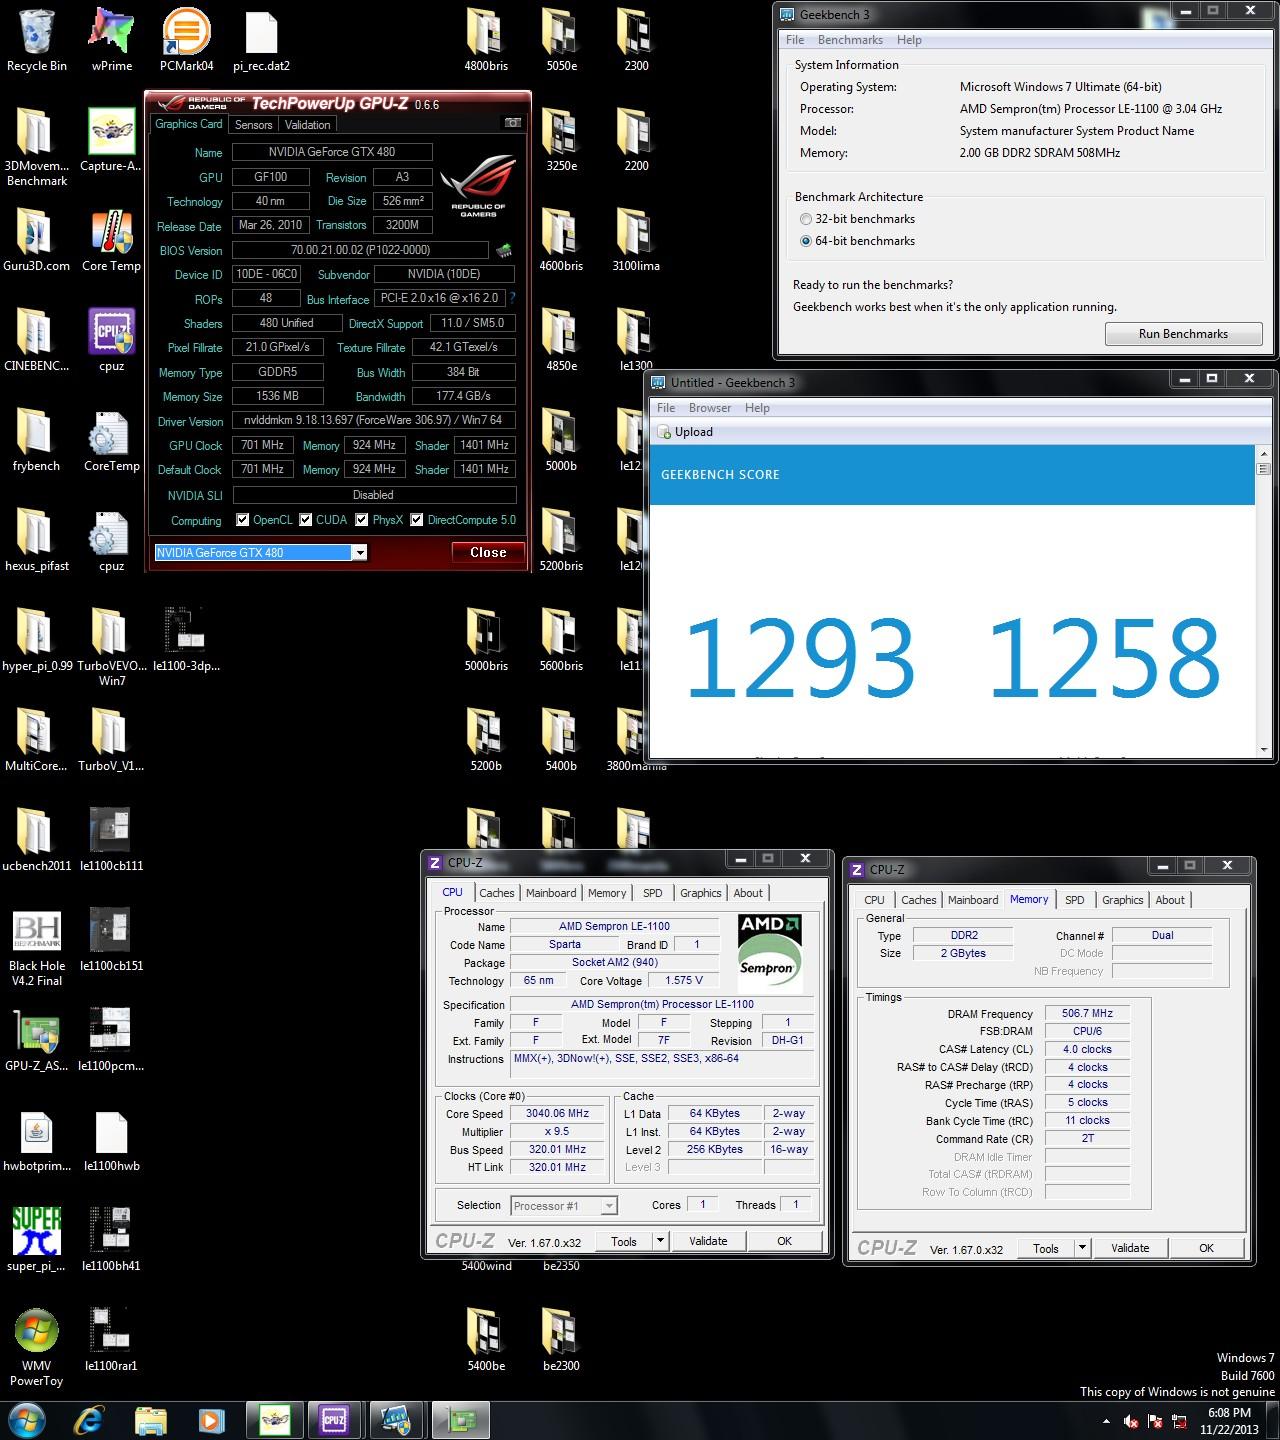The height and width of the screenshot is (1440, 1280).
Task: Open the hexus_pifast folder icon
Action: 36,532
